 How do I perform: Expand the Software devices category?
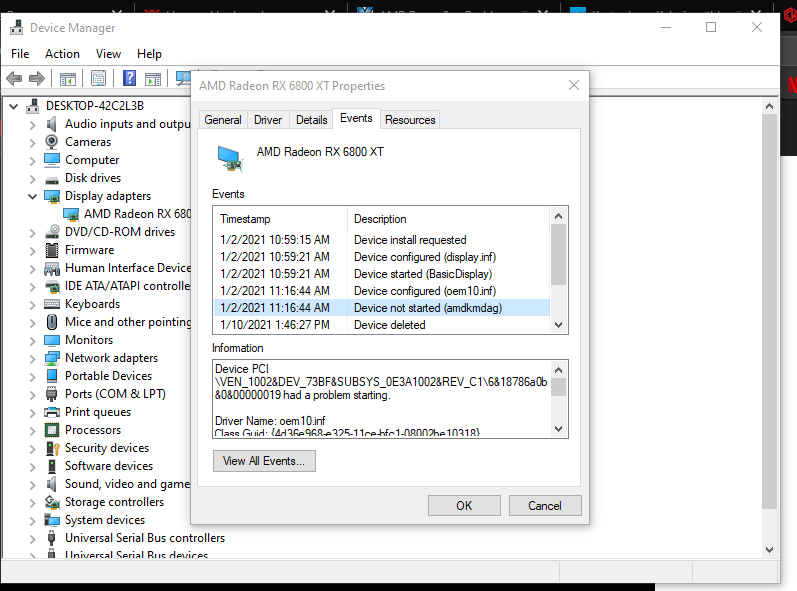(33, 467)
